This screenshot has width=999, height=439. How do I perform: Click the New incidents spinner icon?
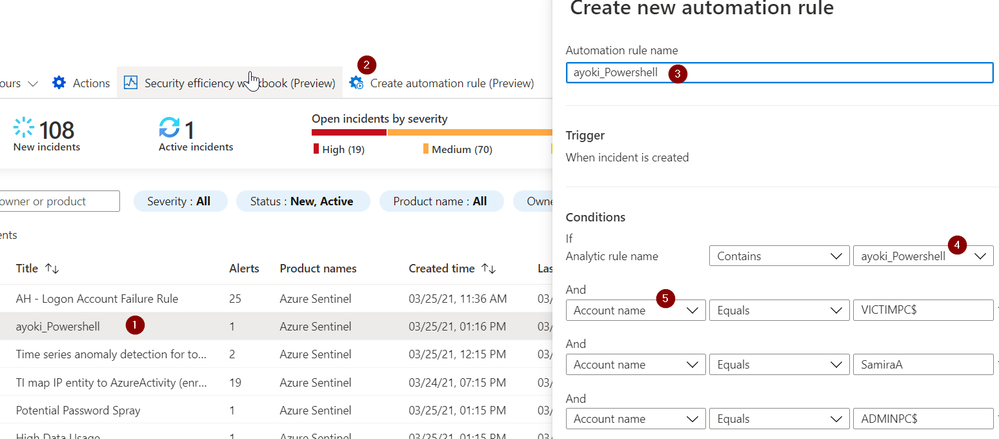23,128
